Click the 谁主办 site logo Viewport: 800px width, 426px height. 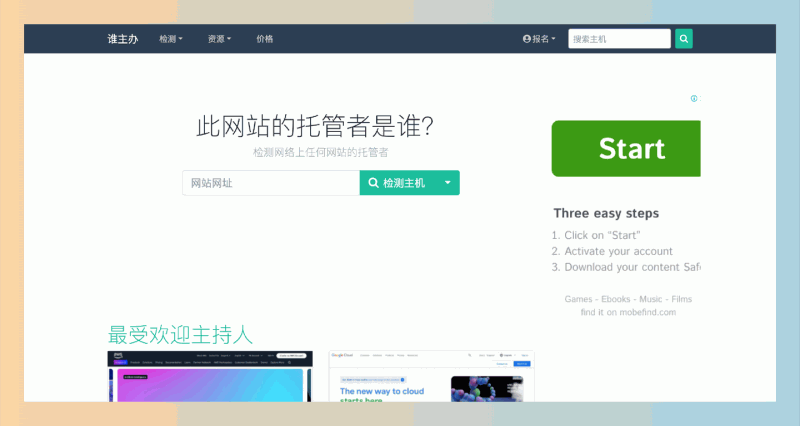pyautogui.click(x=122, y=39)
